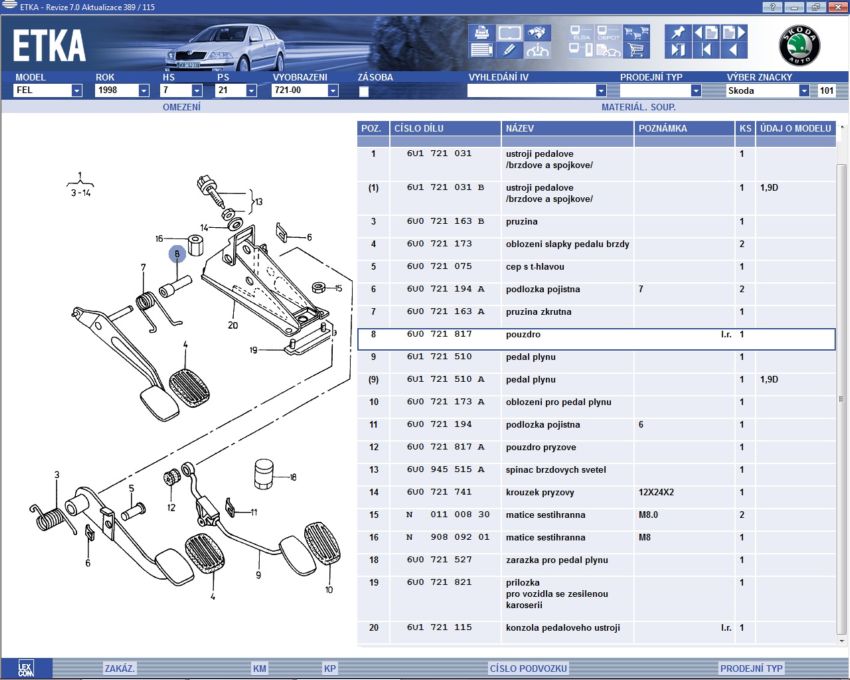Click the KP button in bottom bar
This screenshot has height=680, width=850.
pos(330,669)
